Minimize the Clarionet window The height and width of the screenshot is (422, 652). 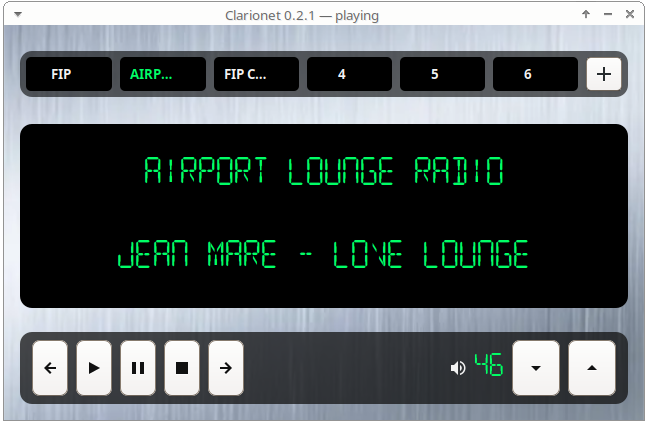(x=608, y=15)
